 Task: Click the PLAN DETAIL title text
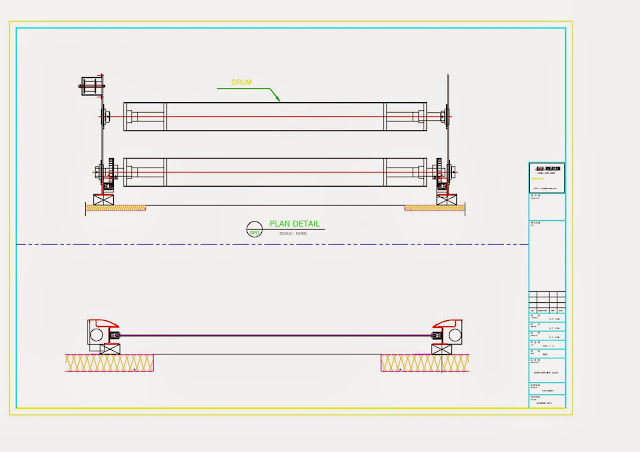click(x=294, y=224)
